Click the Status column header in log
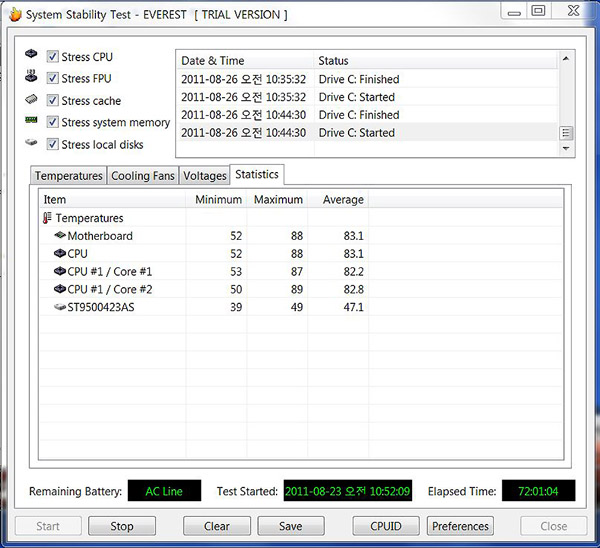Viewport: 600px width, 548px height. point(436,60)
